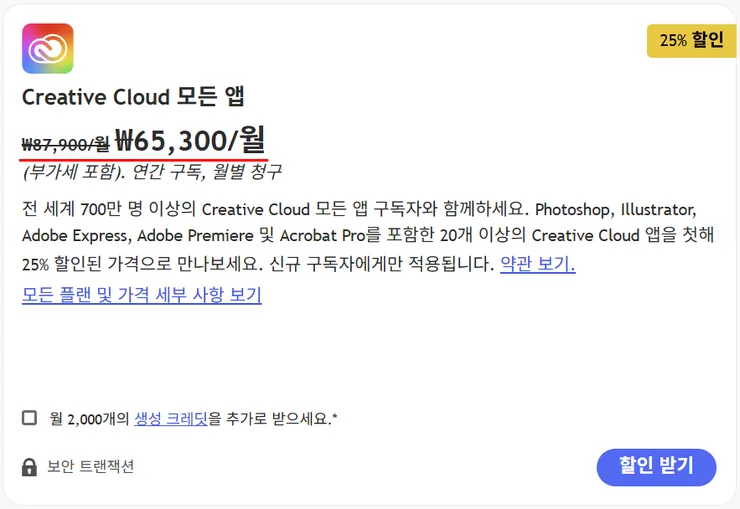The width and height of the screenshot is (740, 509).
Task: Click the red underline beneath the prices
Action: [143, 159]
